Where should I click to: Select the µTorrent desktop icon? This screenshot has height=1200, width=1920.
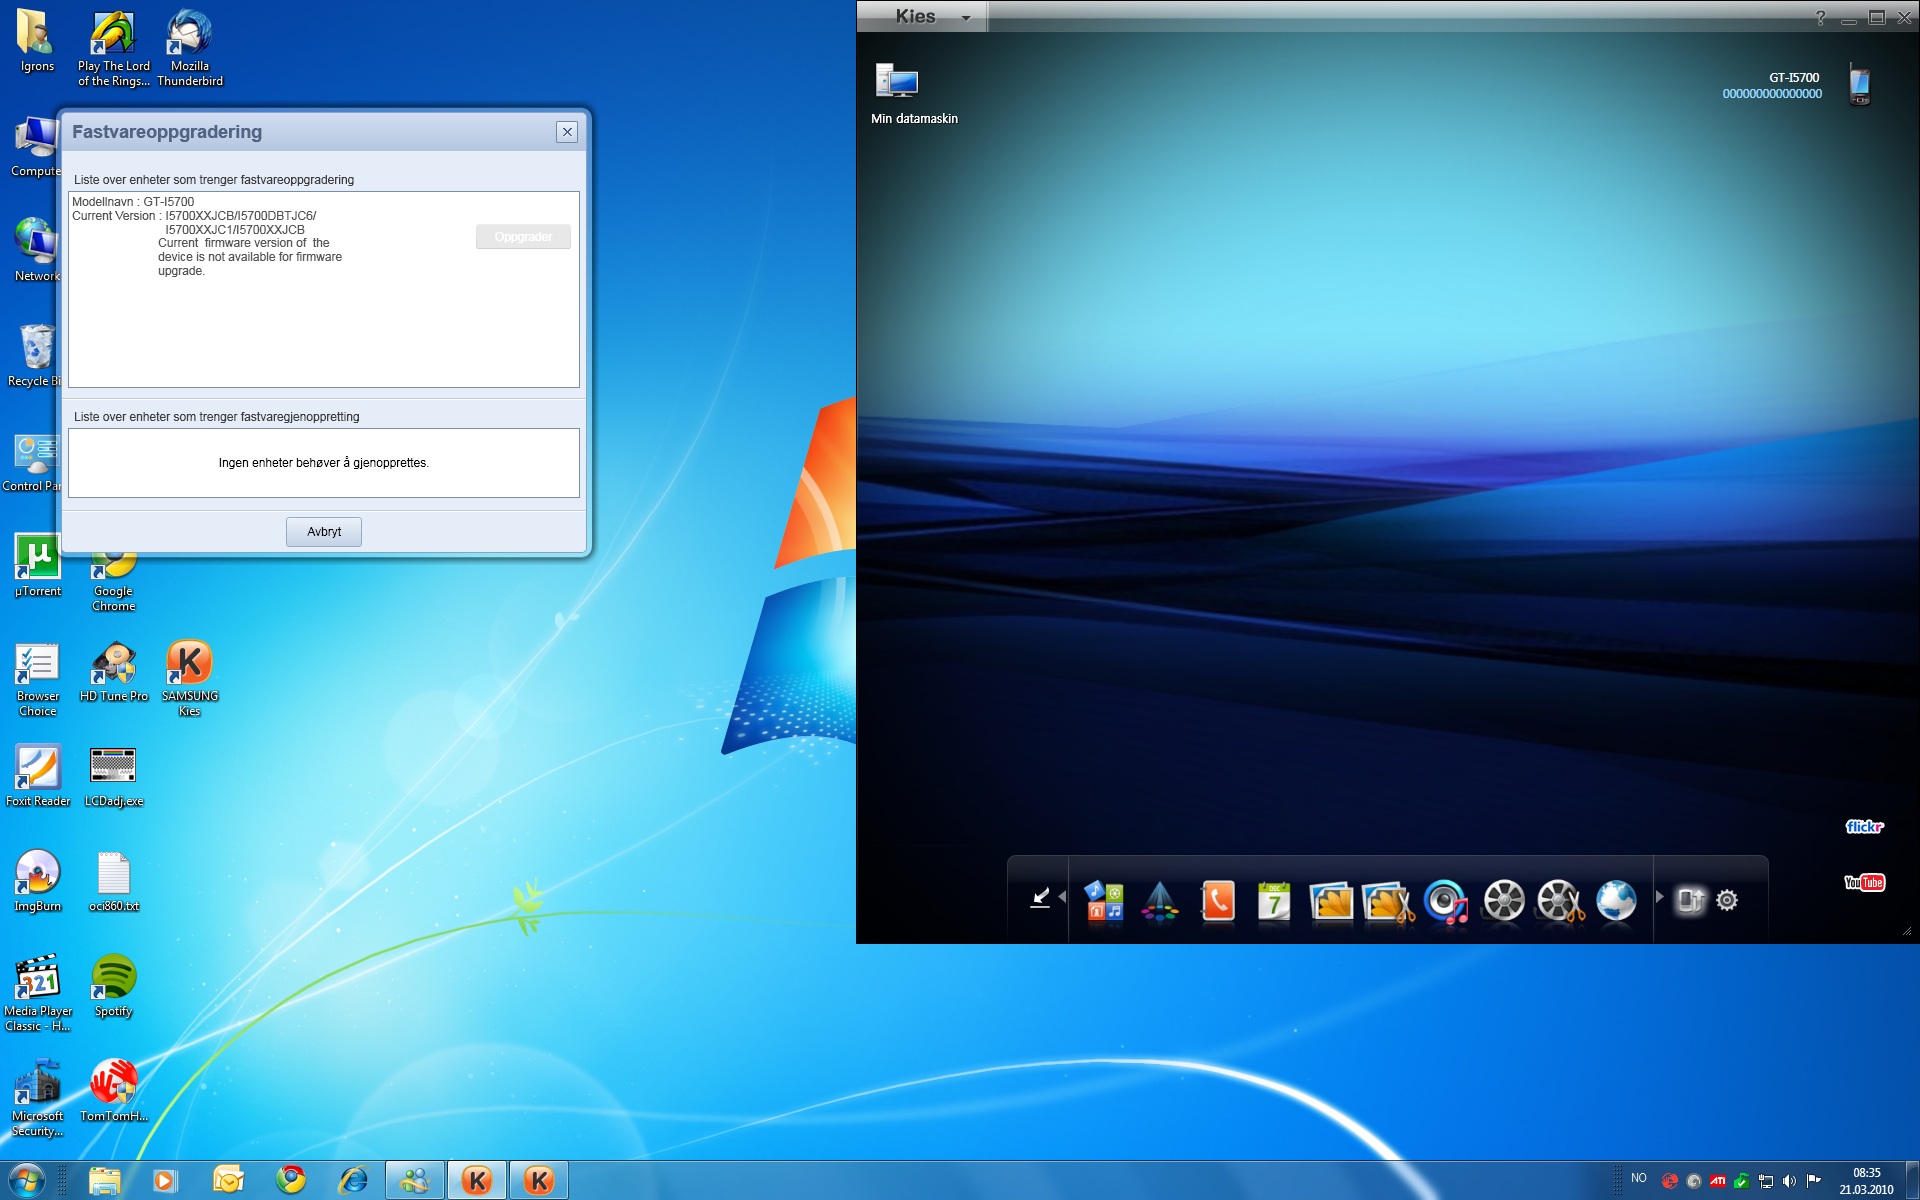[x=38, y=566]
